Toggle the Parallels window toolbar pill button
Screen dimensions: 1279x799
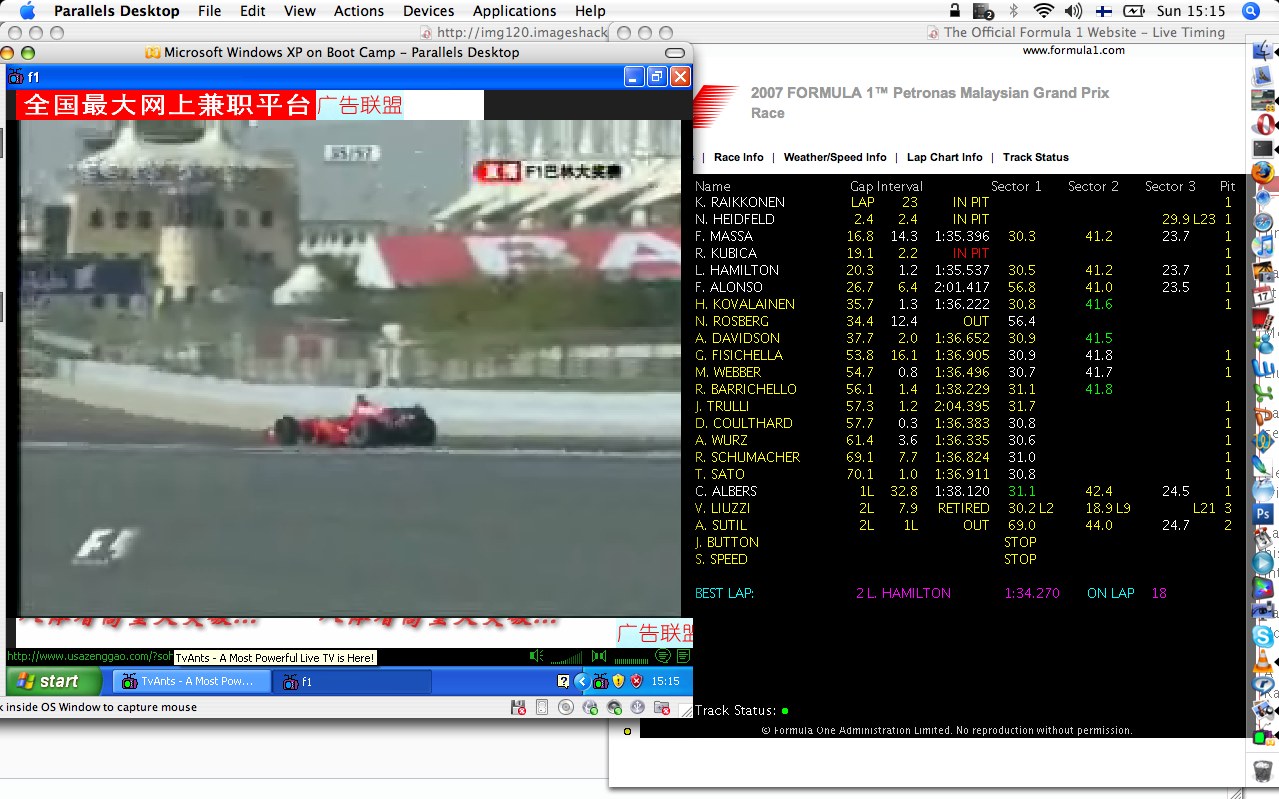675,52
